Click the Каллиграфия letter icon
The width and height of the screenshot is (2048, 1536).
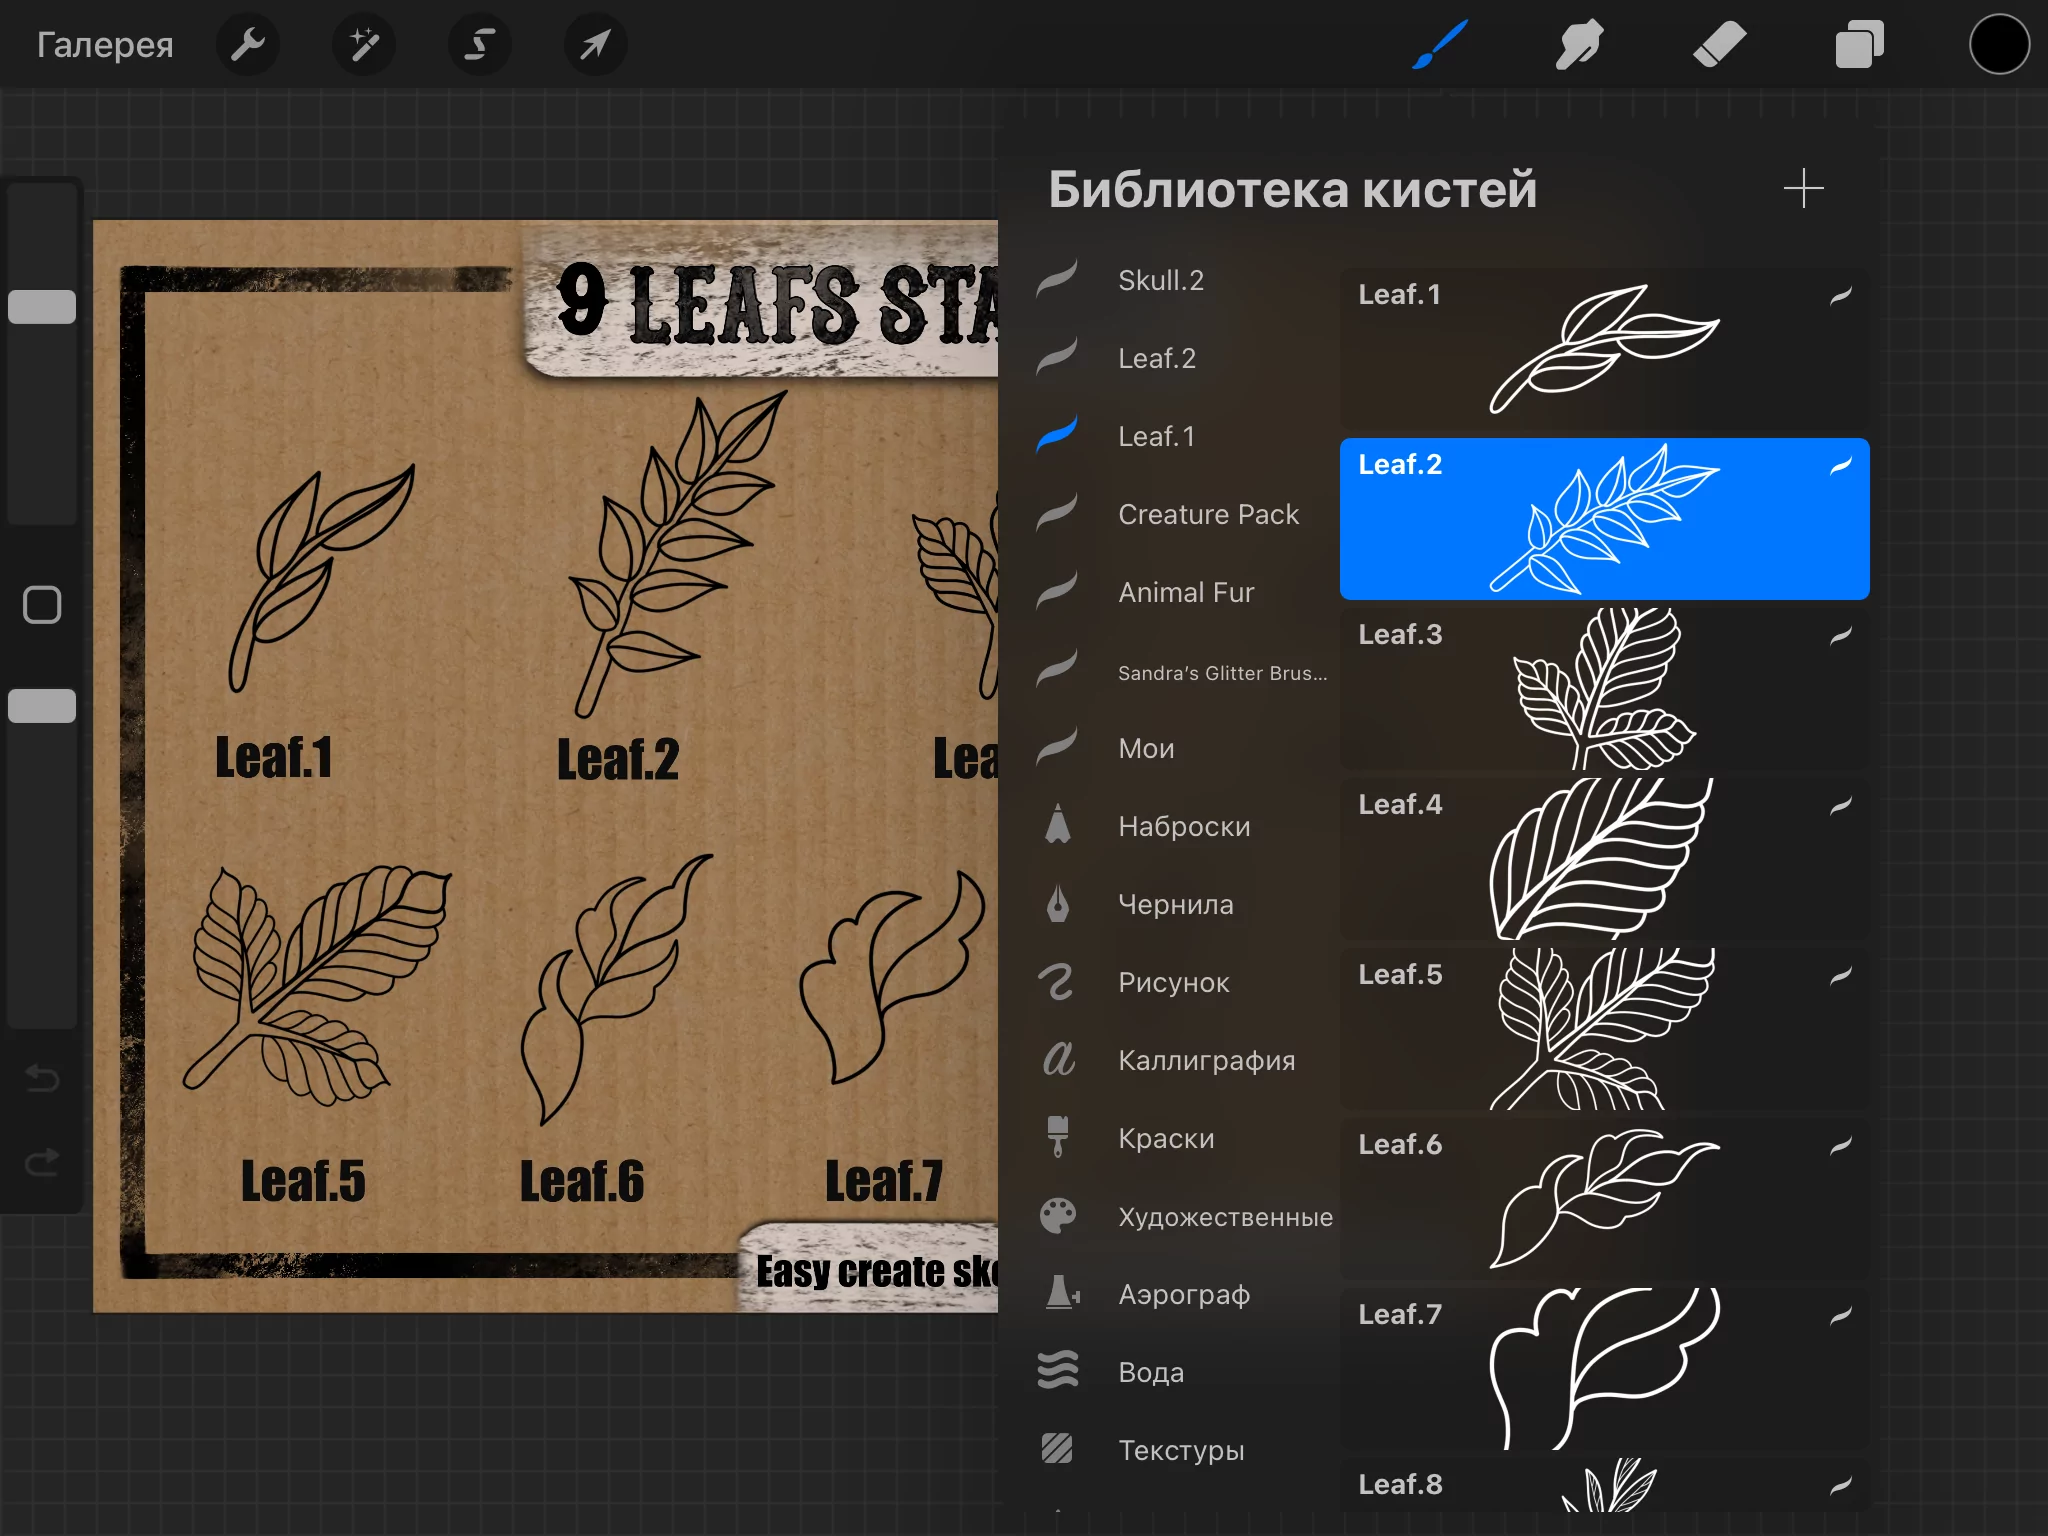[x=1058, y=1059]
